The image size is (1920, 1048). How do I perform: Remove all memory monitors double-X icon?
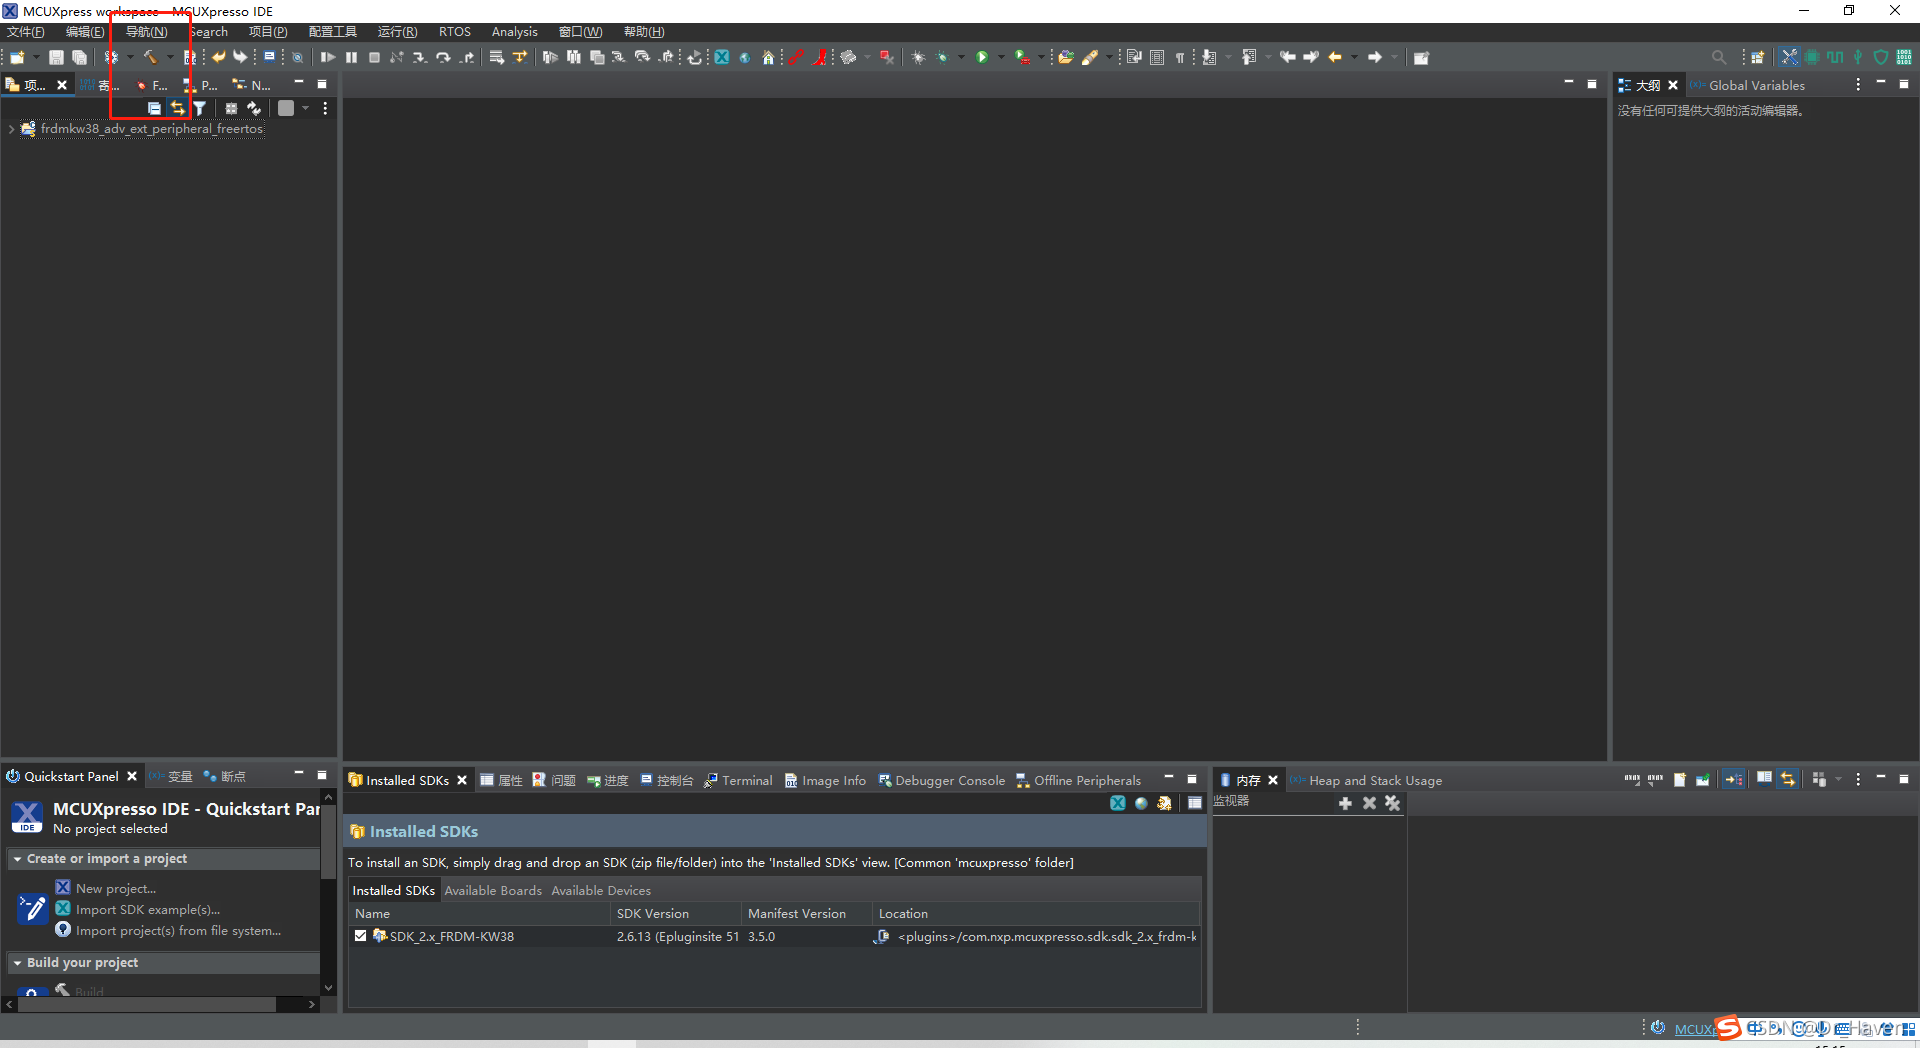(x=1392, y=803)
